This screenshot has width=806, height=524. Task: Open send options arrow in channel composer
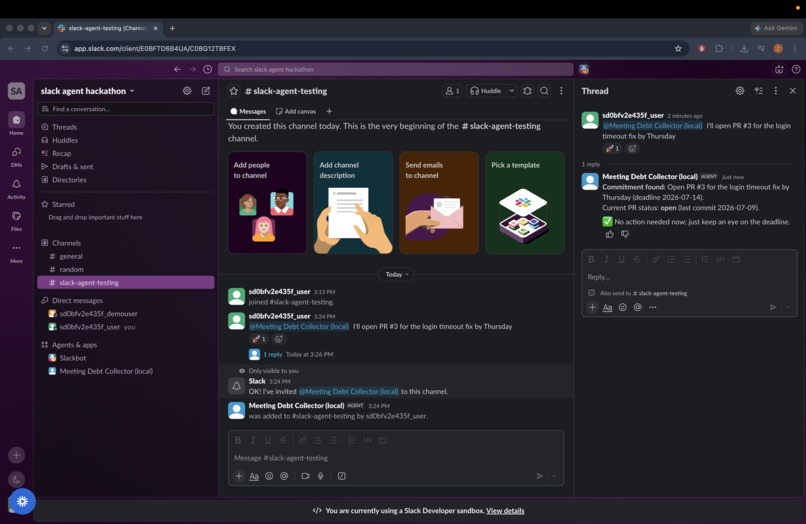pyautogui.click(x=554, y=476)
